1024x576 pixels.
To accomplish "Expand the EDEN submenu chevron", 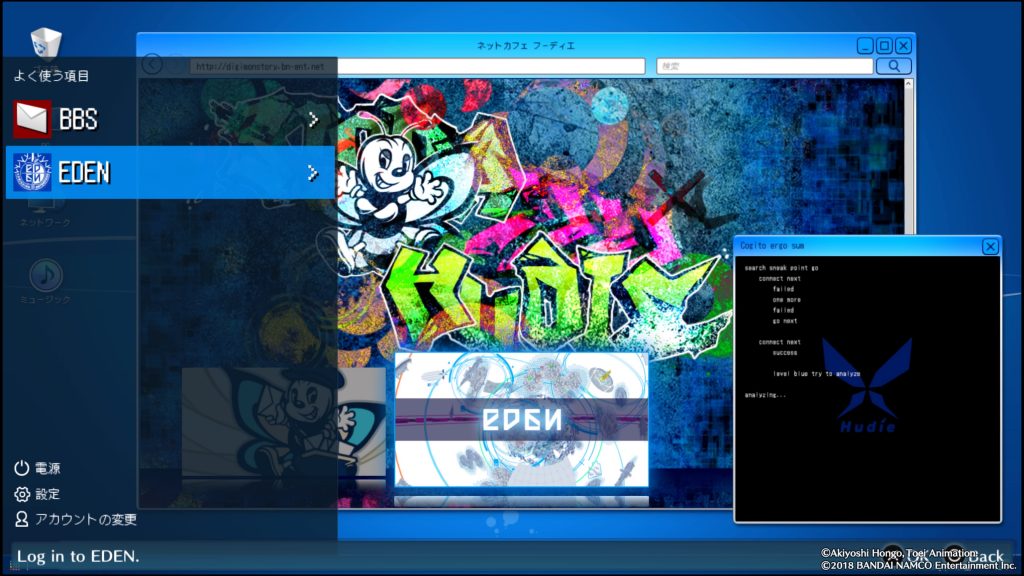I will pyautogui.click(x=313, y=173).
